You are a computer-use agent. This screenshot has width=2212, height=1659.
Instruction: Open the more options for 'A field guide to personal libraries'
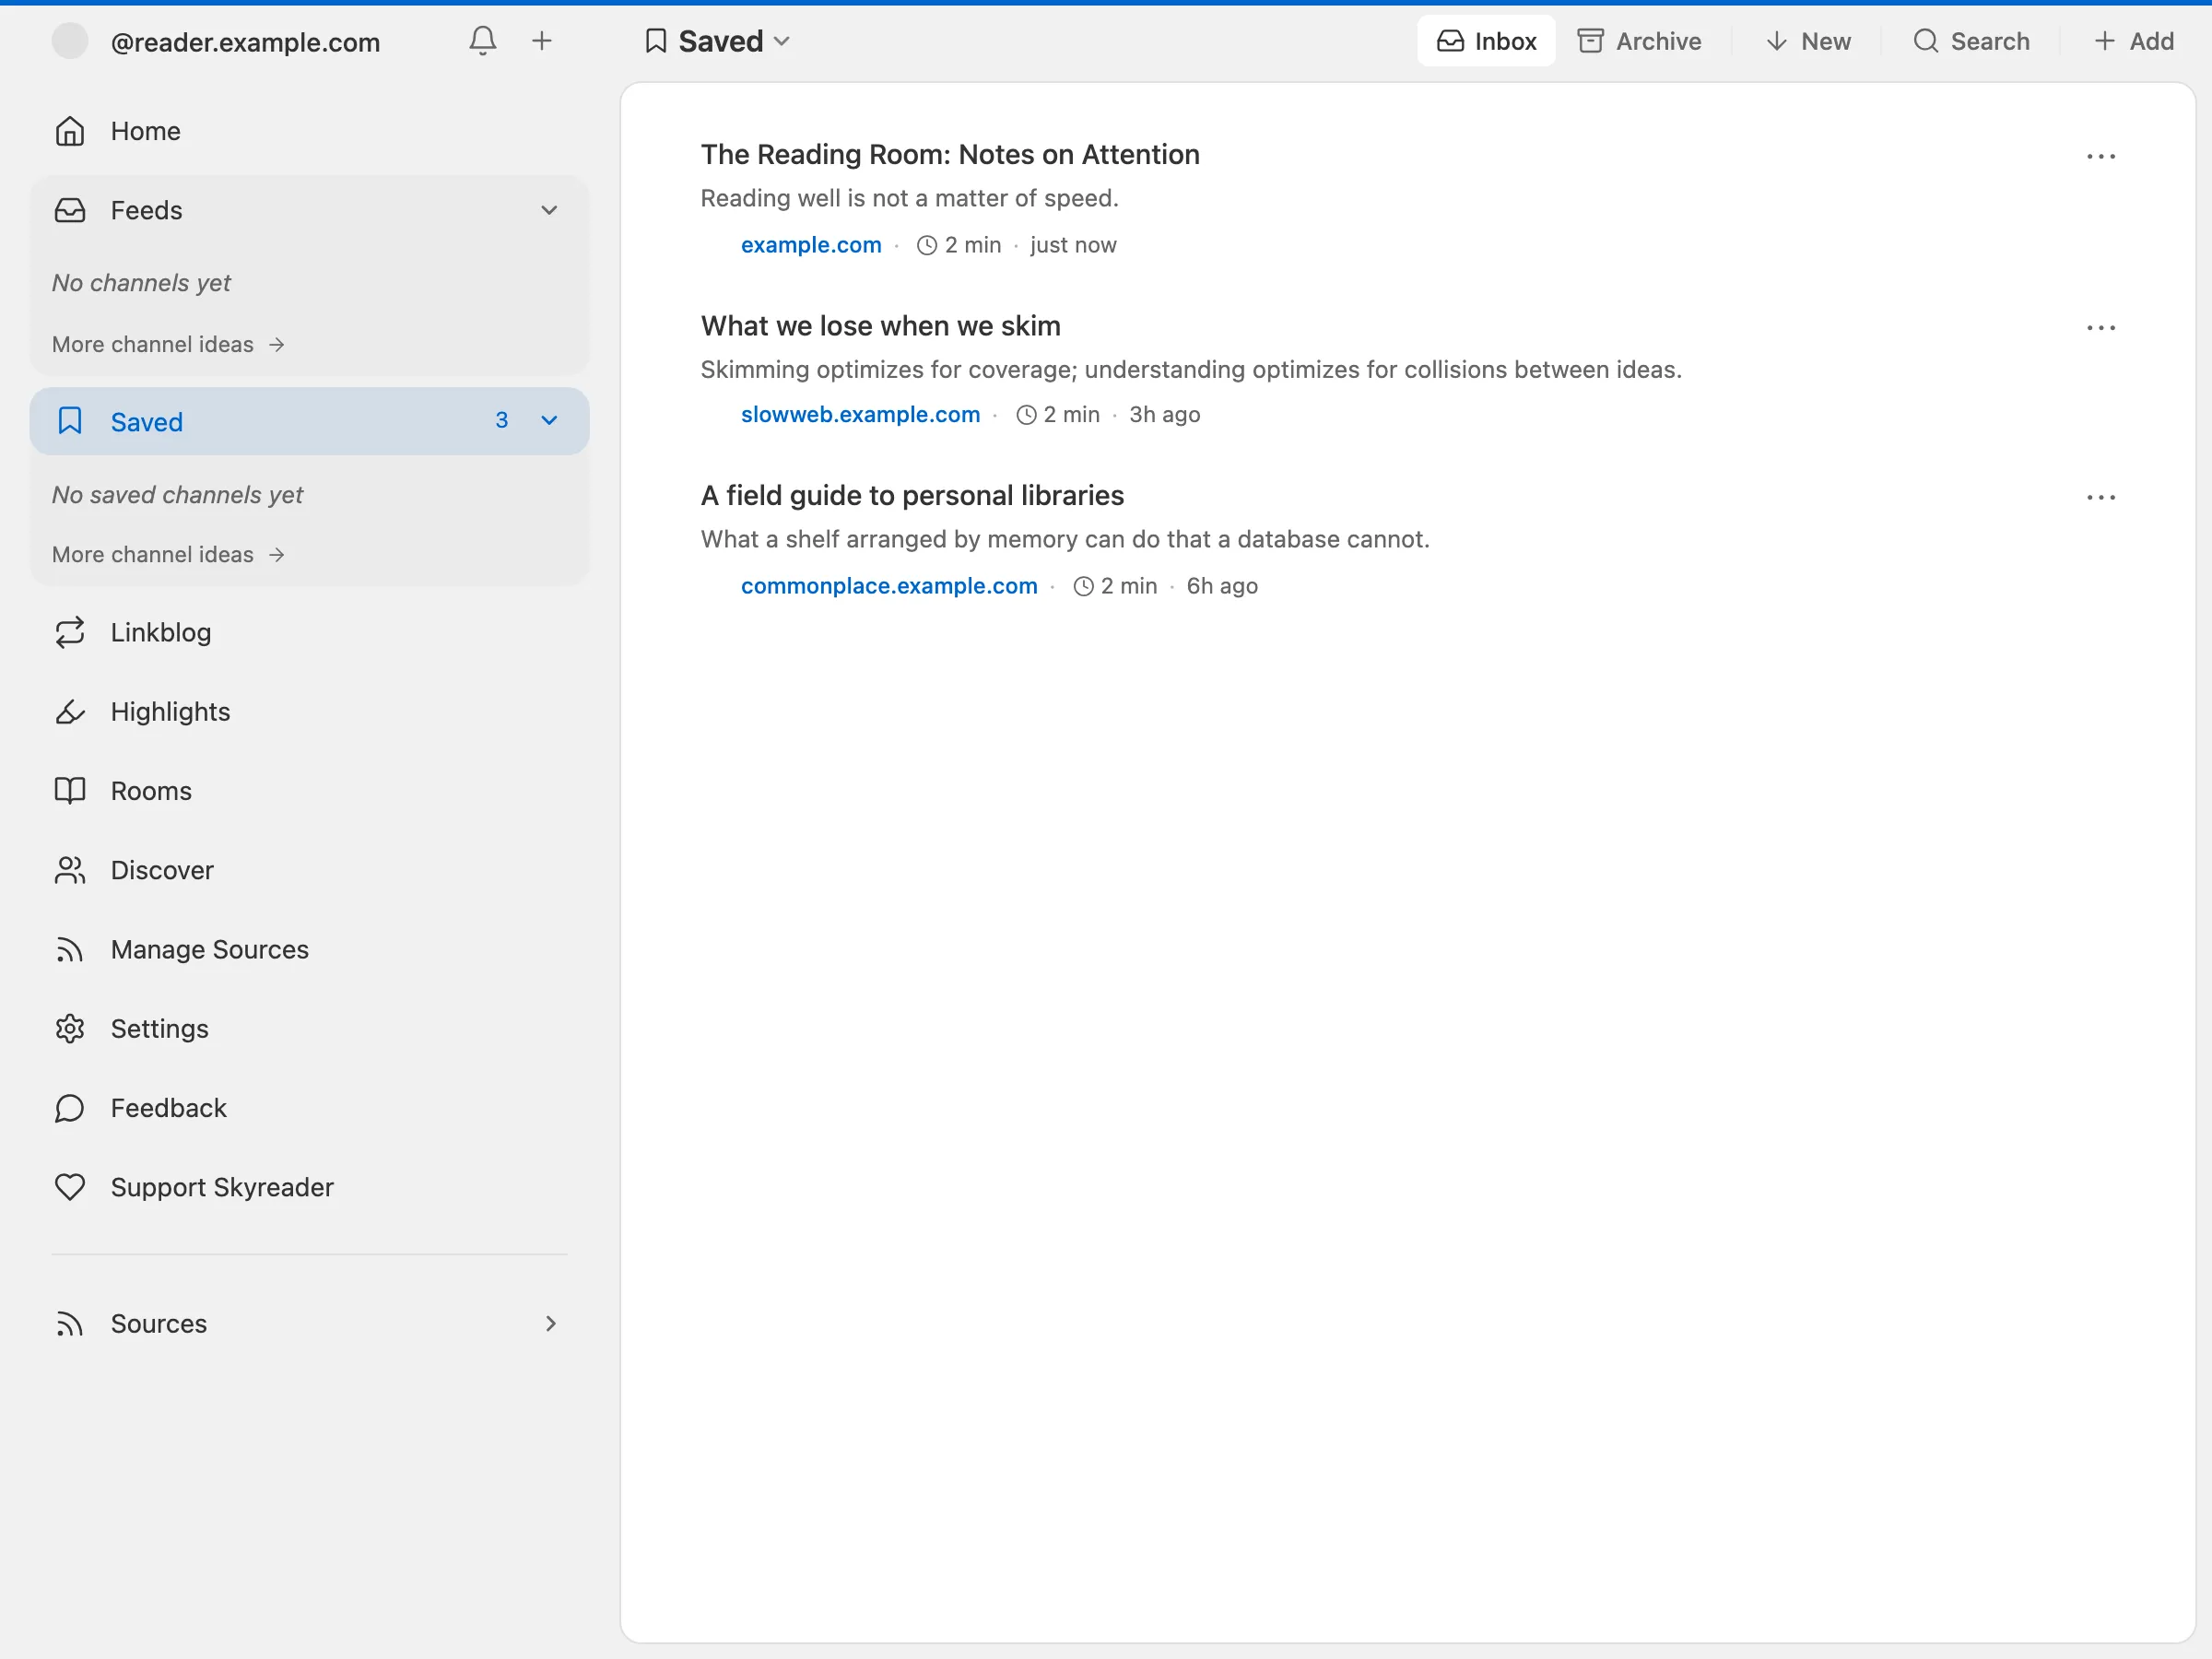pos(2100,497)
